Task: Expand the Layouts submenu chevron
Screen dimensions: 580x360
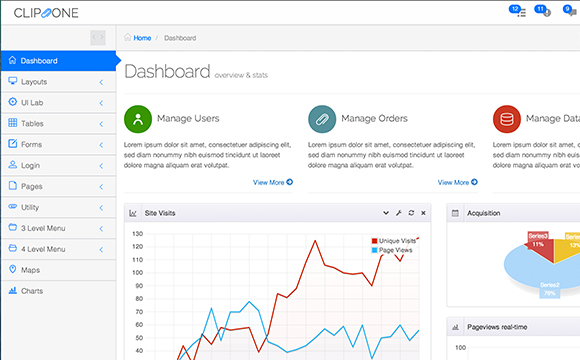Action: (x=101, y=82)
